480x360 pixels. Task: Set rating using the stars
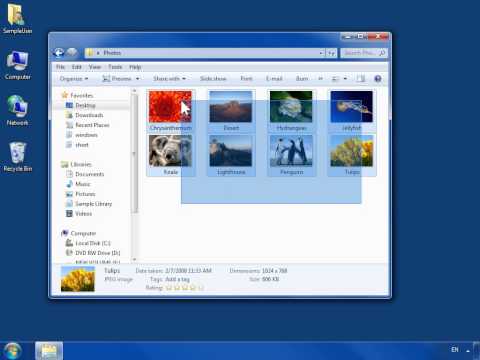[x=185, y=288]
